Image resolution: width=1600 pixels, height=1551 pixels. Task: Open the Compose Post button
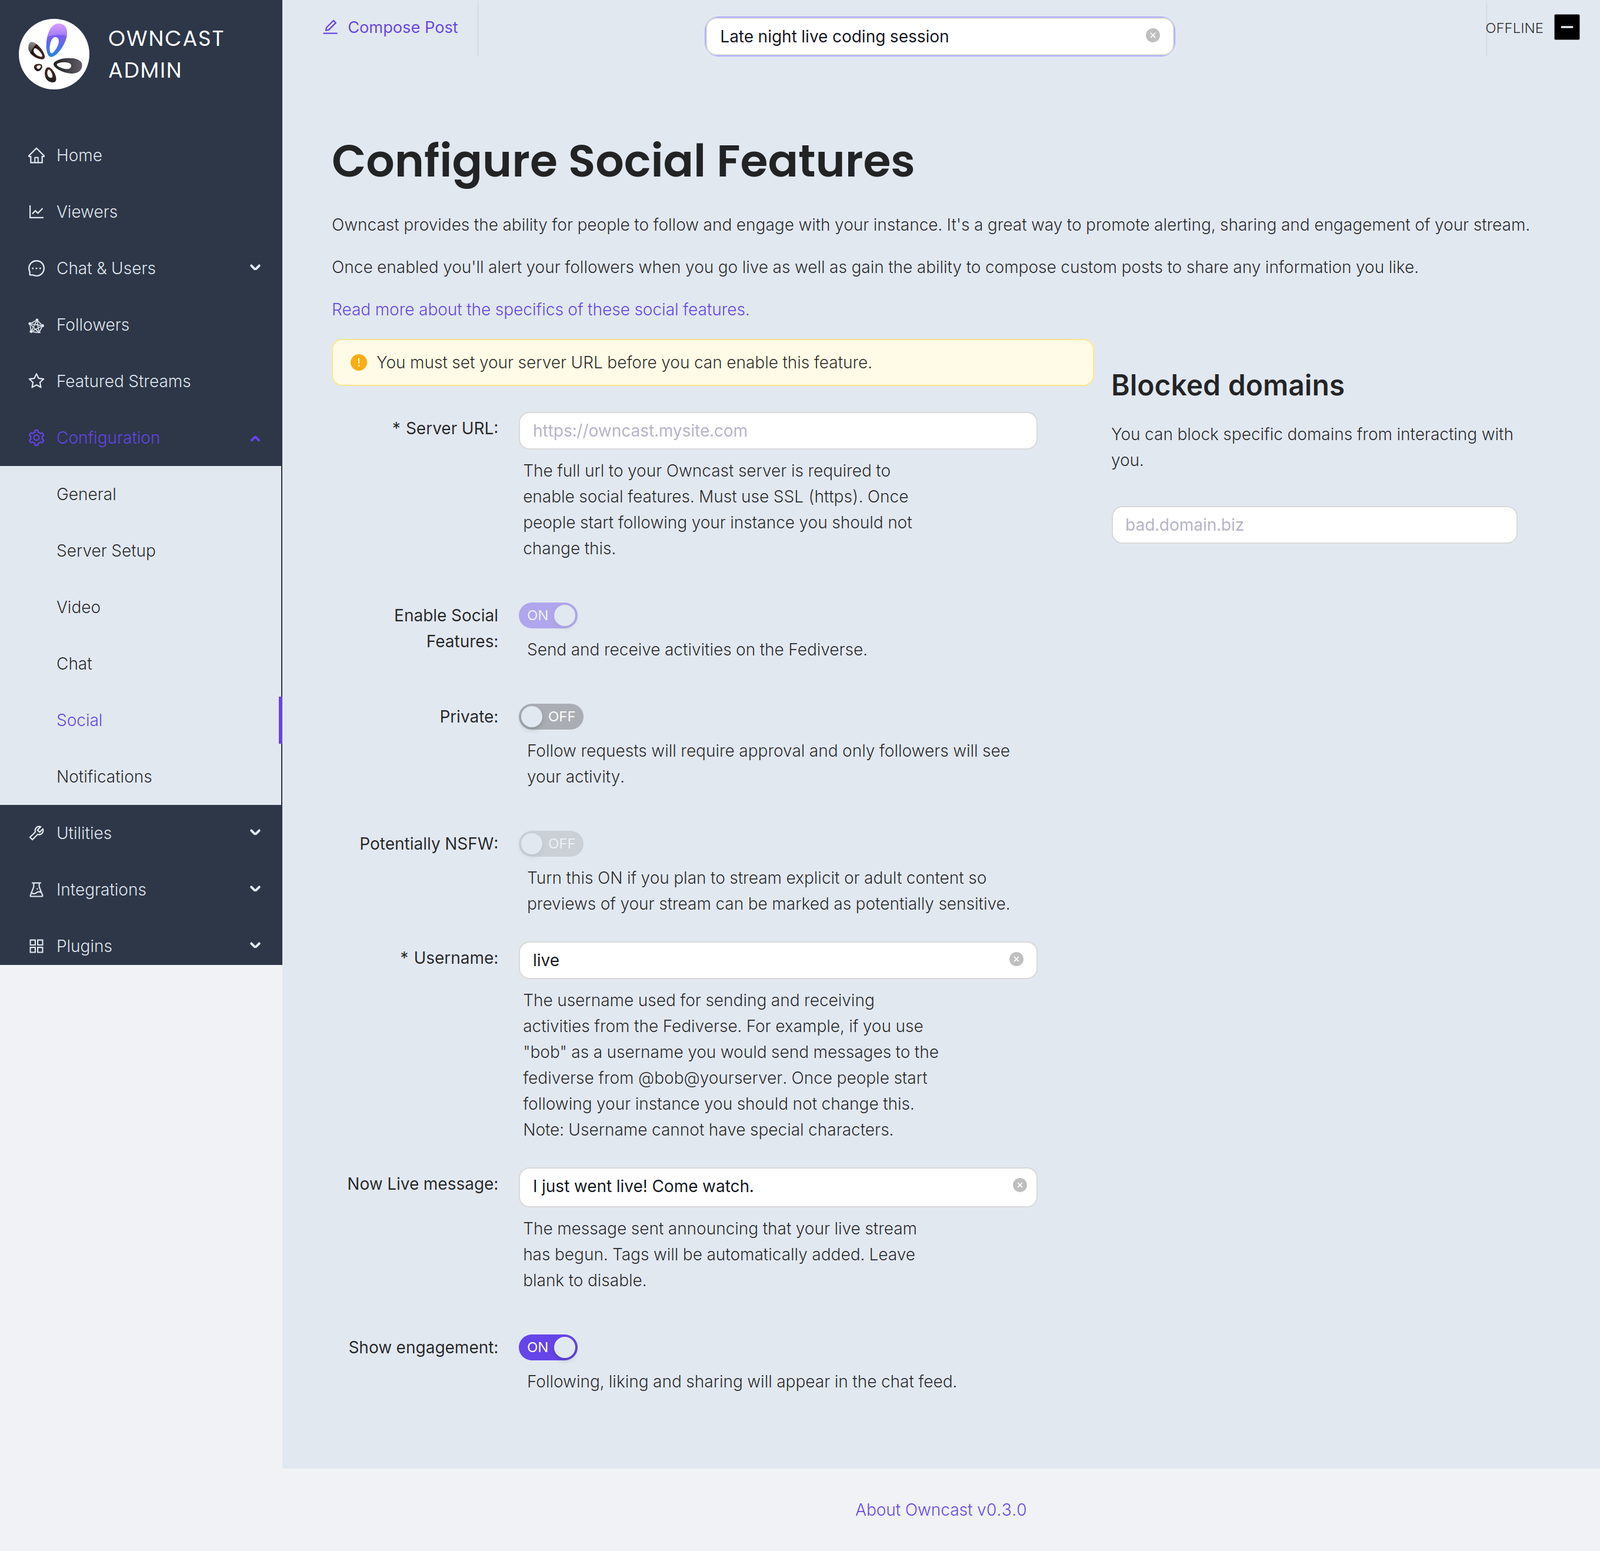click(x=390, y=28)
